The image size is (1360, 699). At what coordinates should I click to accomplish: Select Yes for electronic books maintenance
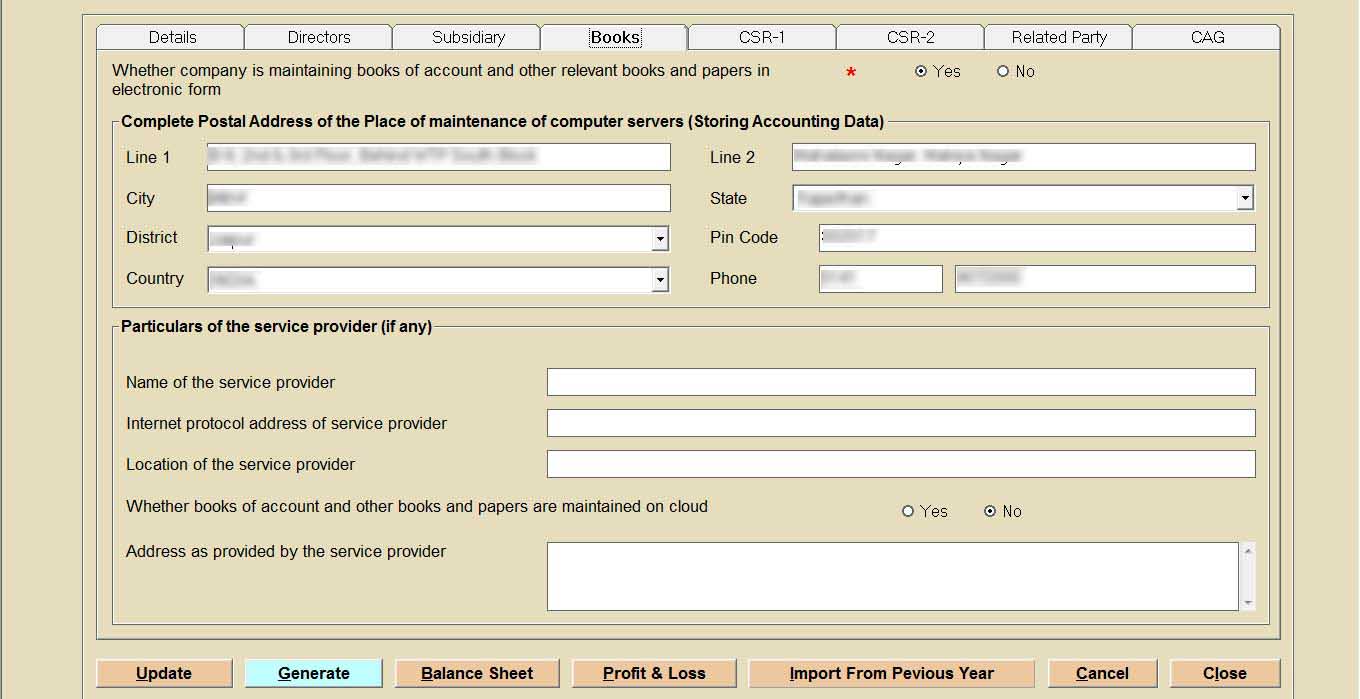[x=921, y=71]
